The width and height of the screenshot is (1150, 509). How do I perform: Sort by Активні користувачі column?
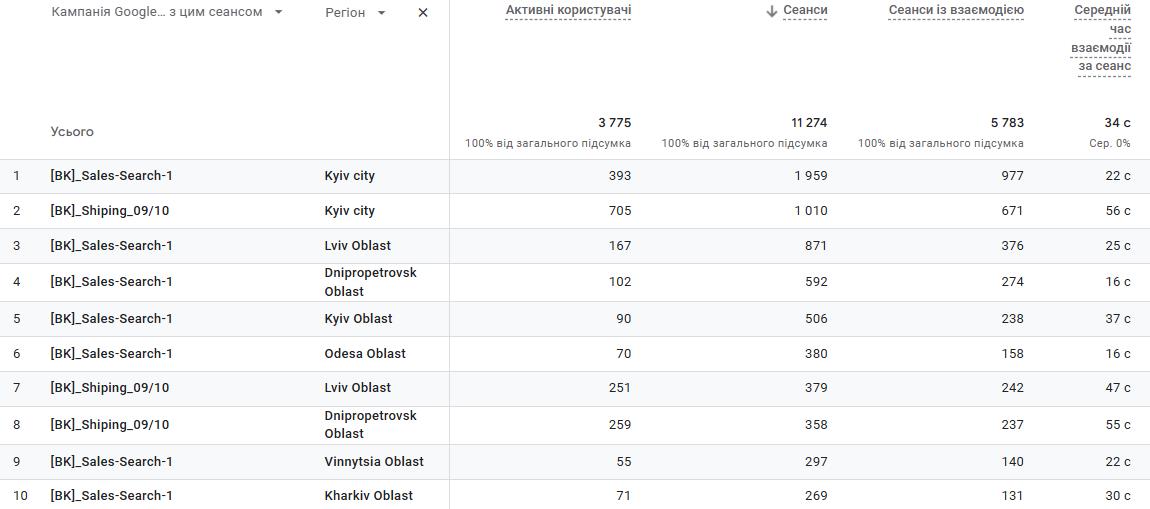(x=568, y=10)
